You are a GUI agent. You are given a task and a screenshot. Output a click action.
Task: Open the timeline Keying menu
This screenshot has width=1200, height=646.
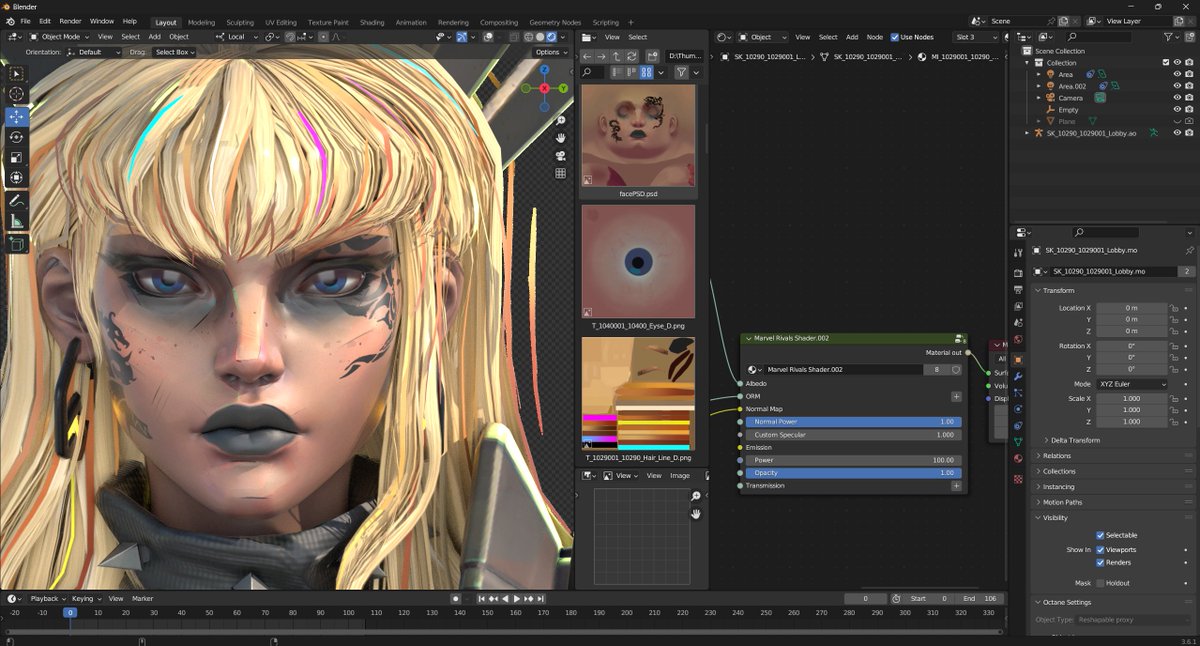click(x=84, y=599)
